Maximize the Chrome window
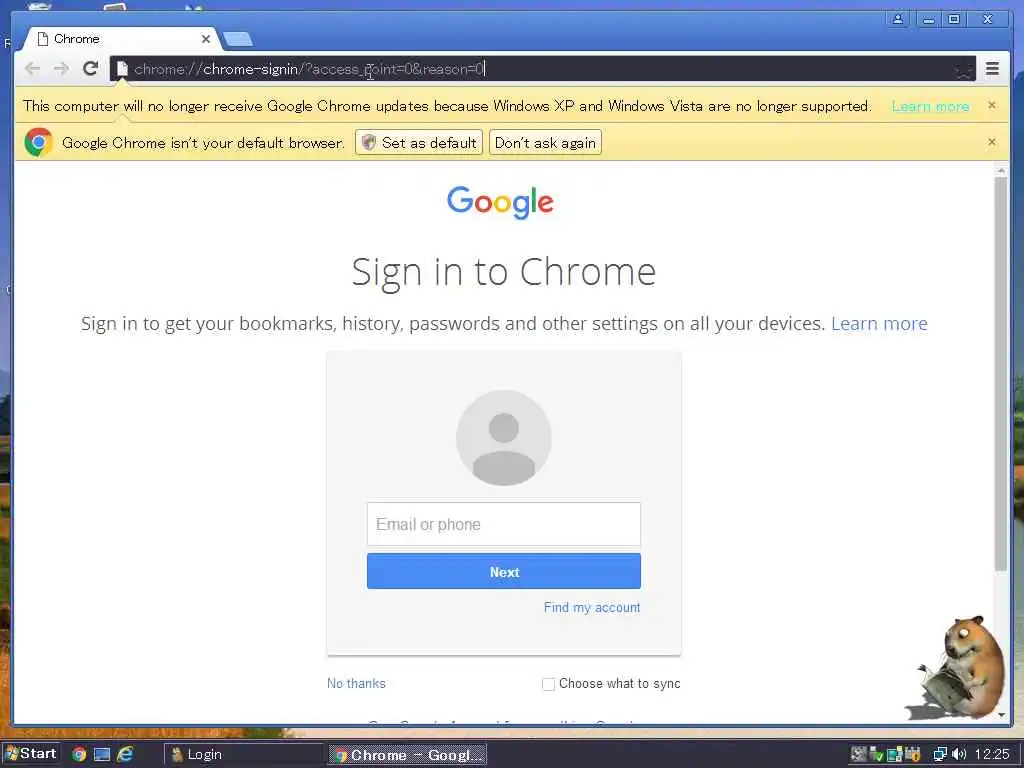The width and height of the screenshot is (1024, 768). point(954,19)
